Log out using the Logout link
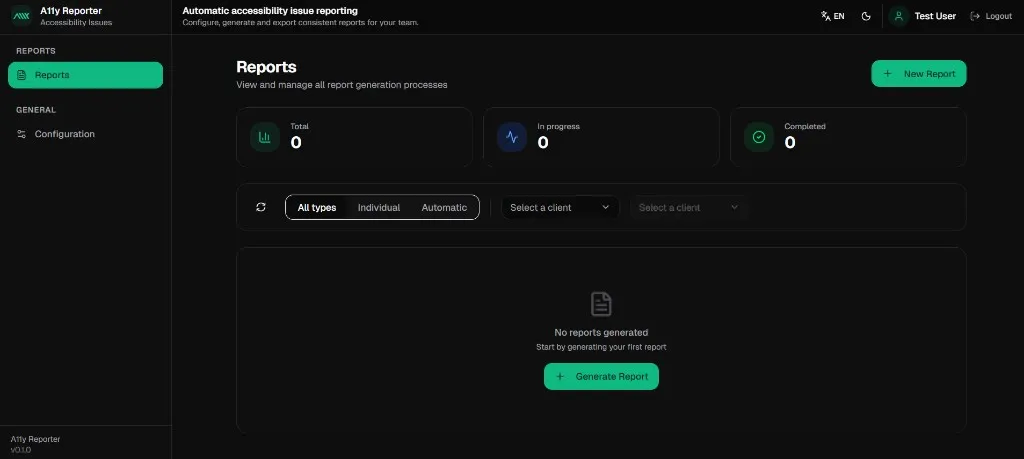 991,16
